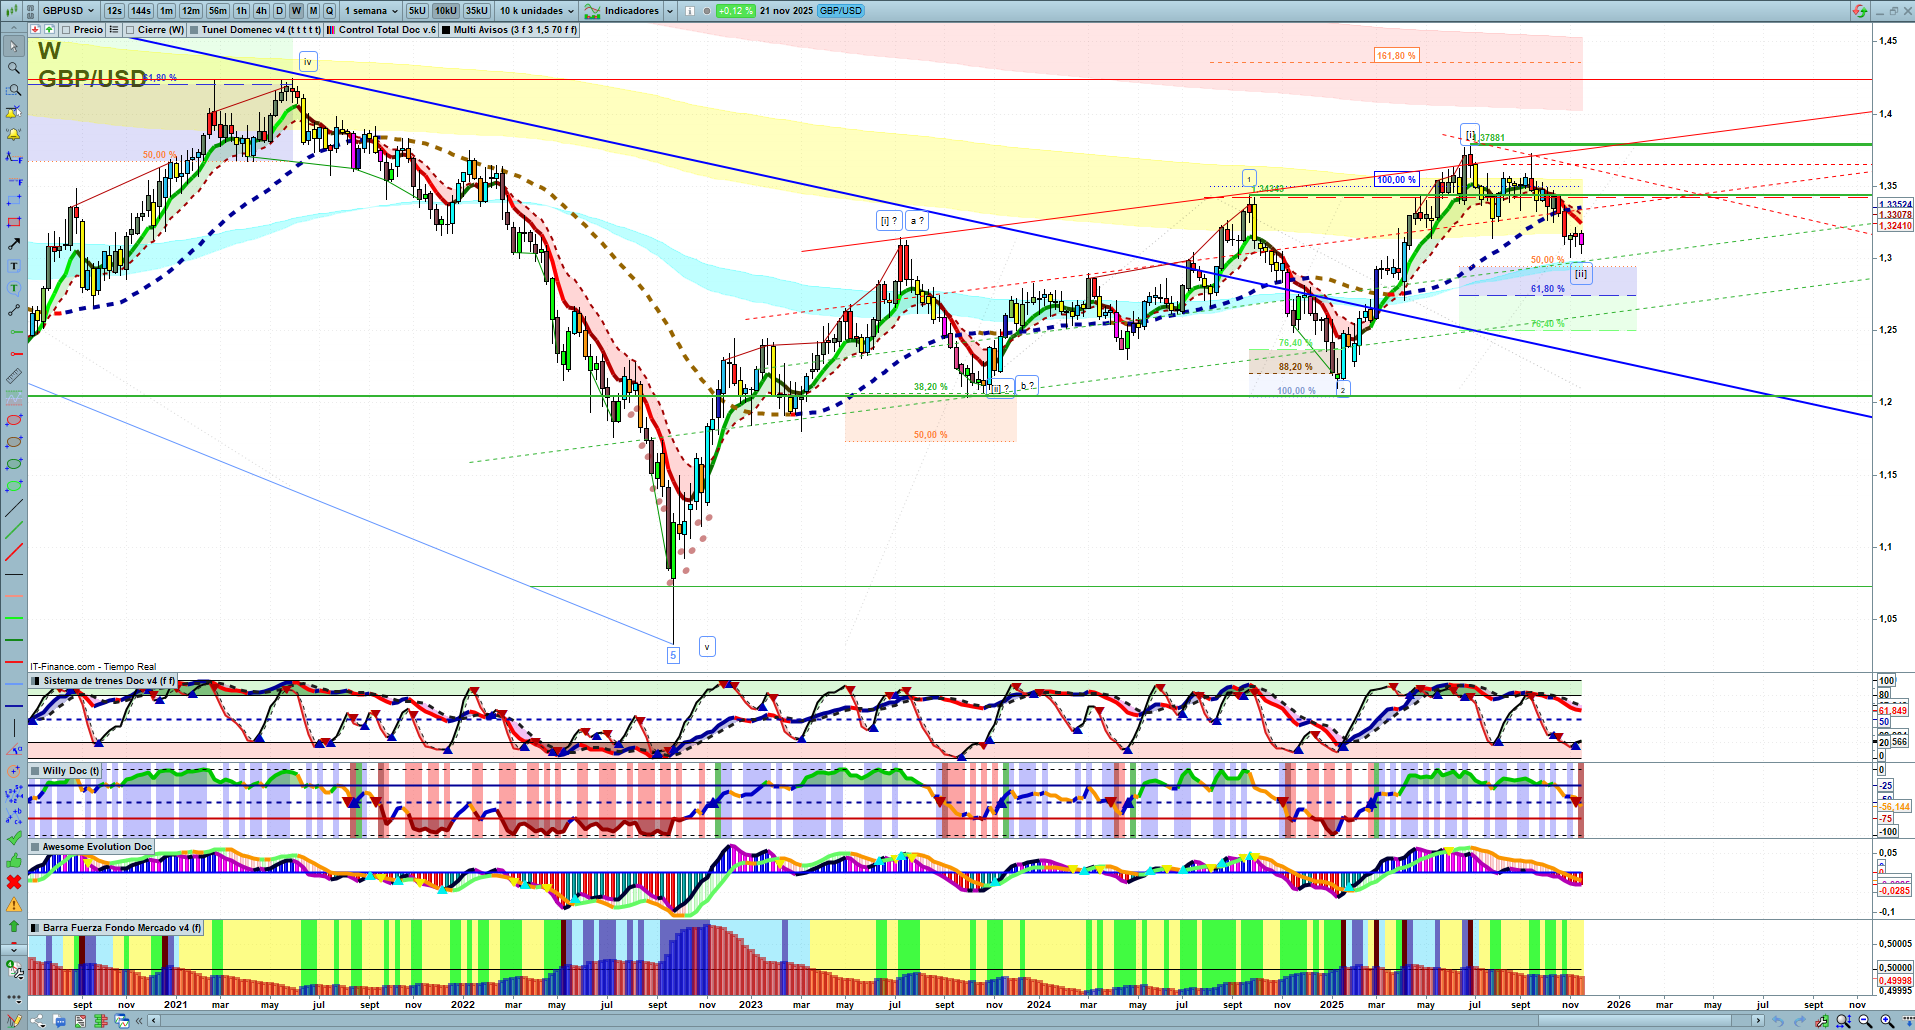Image resolution: width=1915 pixels, height=1030 pixels.
Task: Select the weekly W timeframe
Action: (296, 11)
